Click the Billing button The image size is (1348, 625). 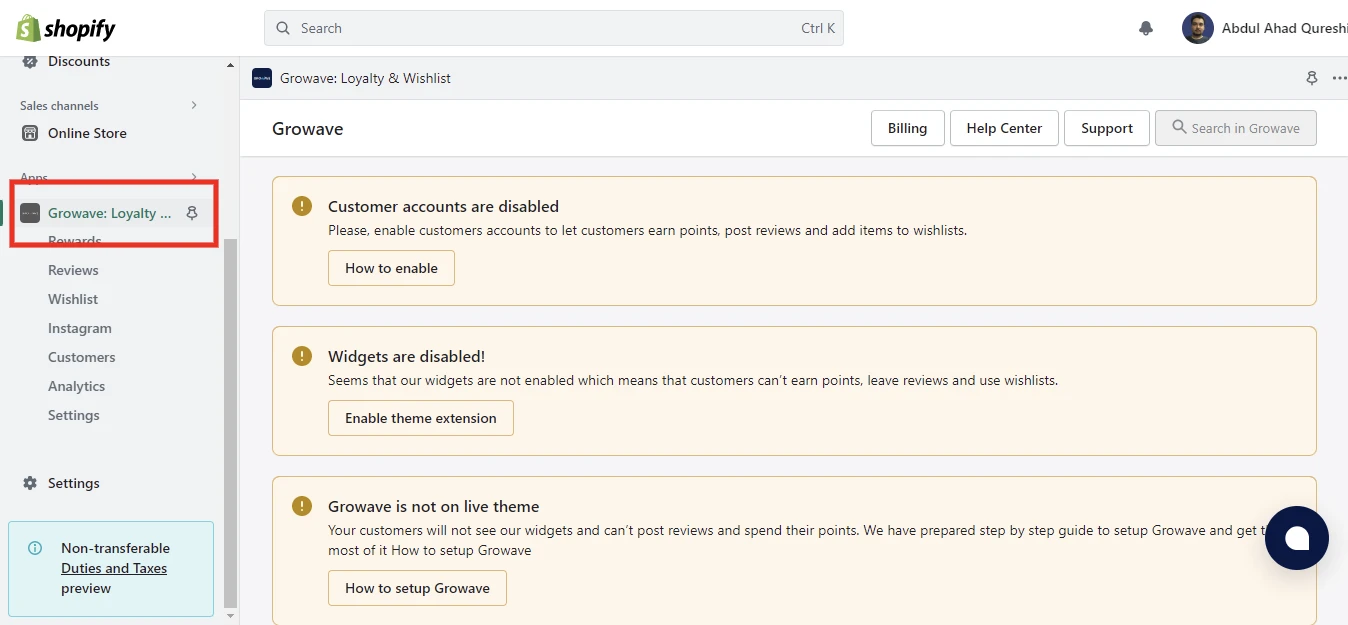(908, 128)
